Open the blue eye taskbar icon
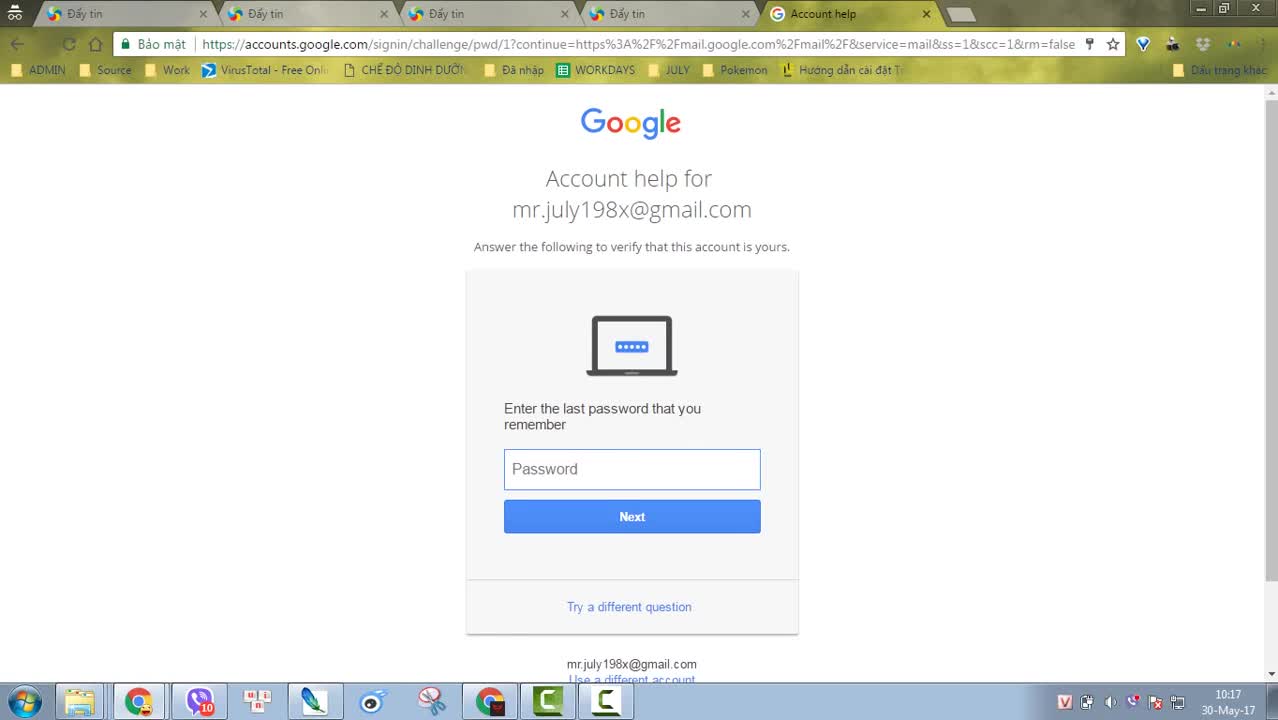The height and width of the screenshot is (720, 1278). [x=373, y=702]
